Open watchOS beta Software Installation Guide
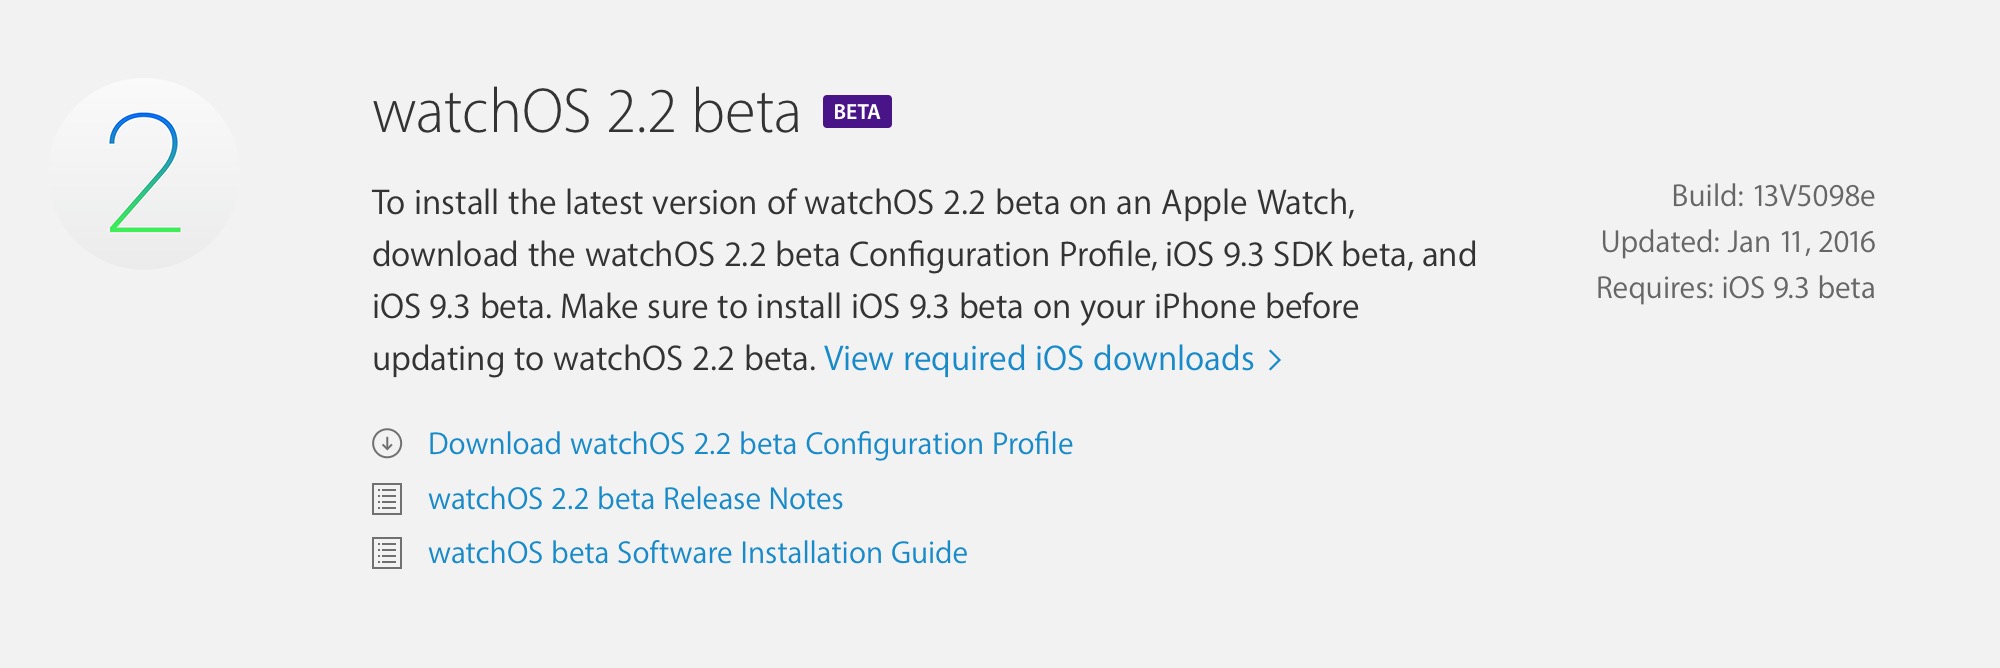 [698, 553]
